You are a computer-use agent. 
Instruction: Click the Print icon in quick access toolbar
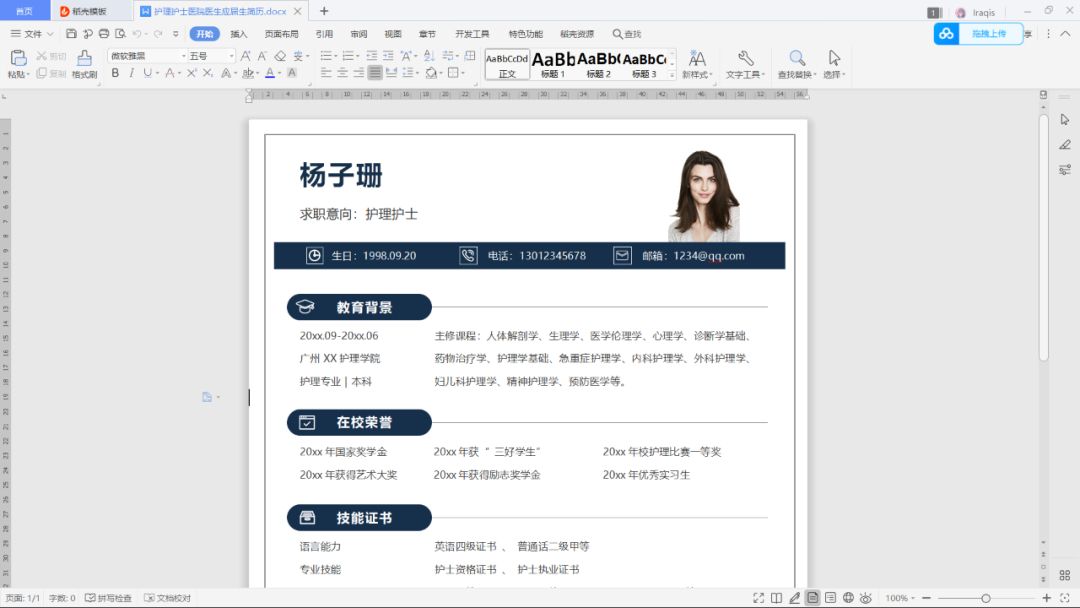click(104, 34)
